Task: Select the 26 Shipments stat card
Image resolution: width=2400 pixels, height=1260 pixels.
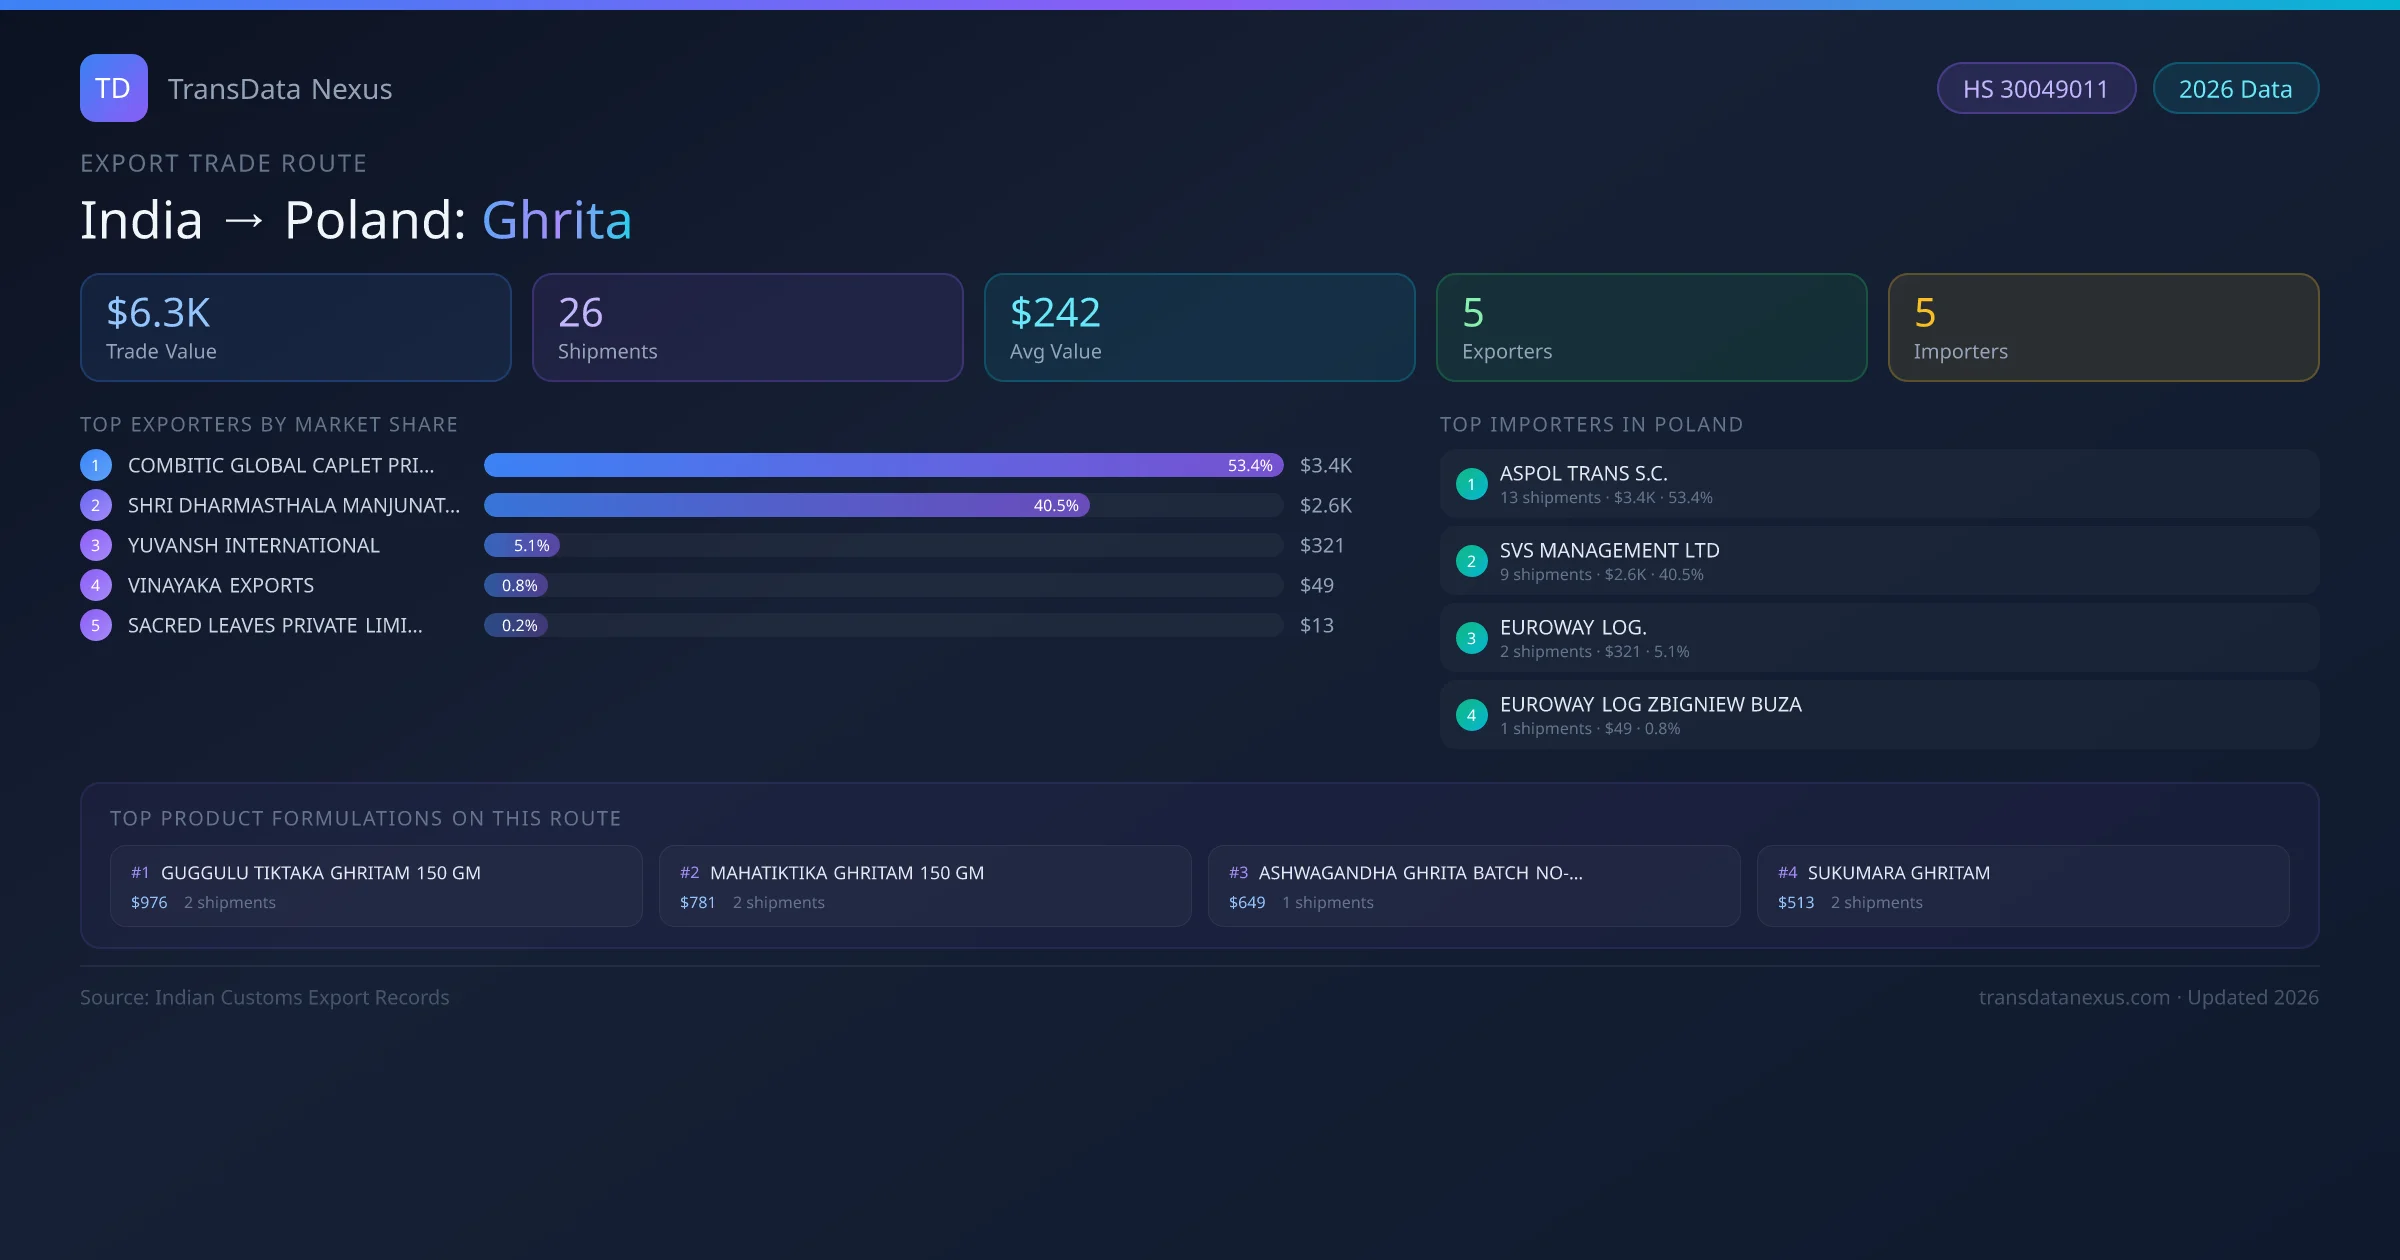Action: 747,327
